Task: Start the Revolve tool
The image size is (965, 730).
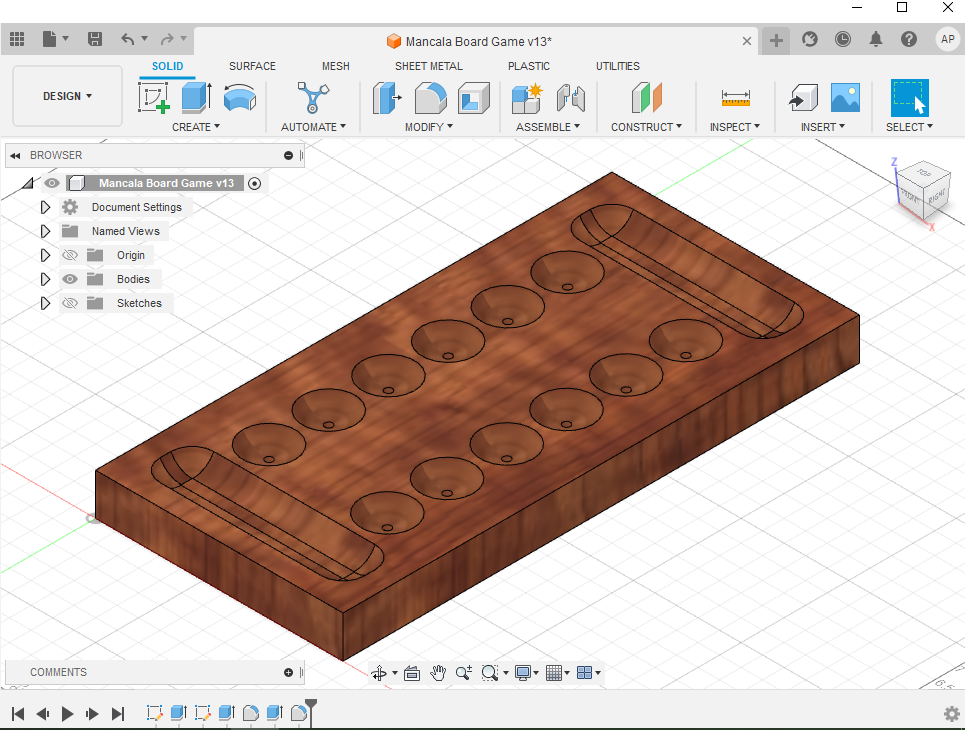Action: [x=239, y=98]
